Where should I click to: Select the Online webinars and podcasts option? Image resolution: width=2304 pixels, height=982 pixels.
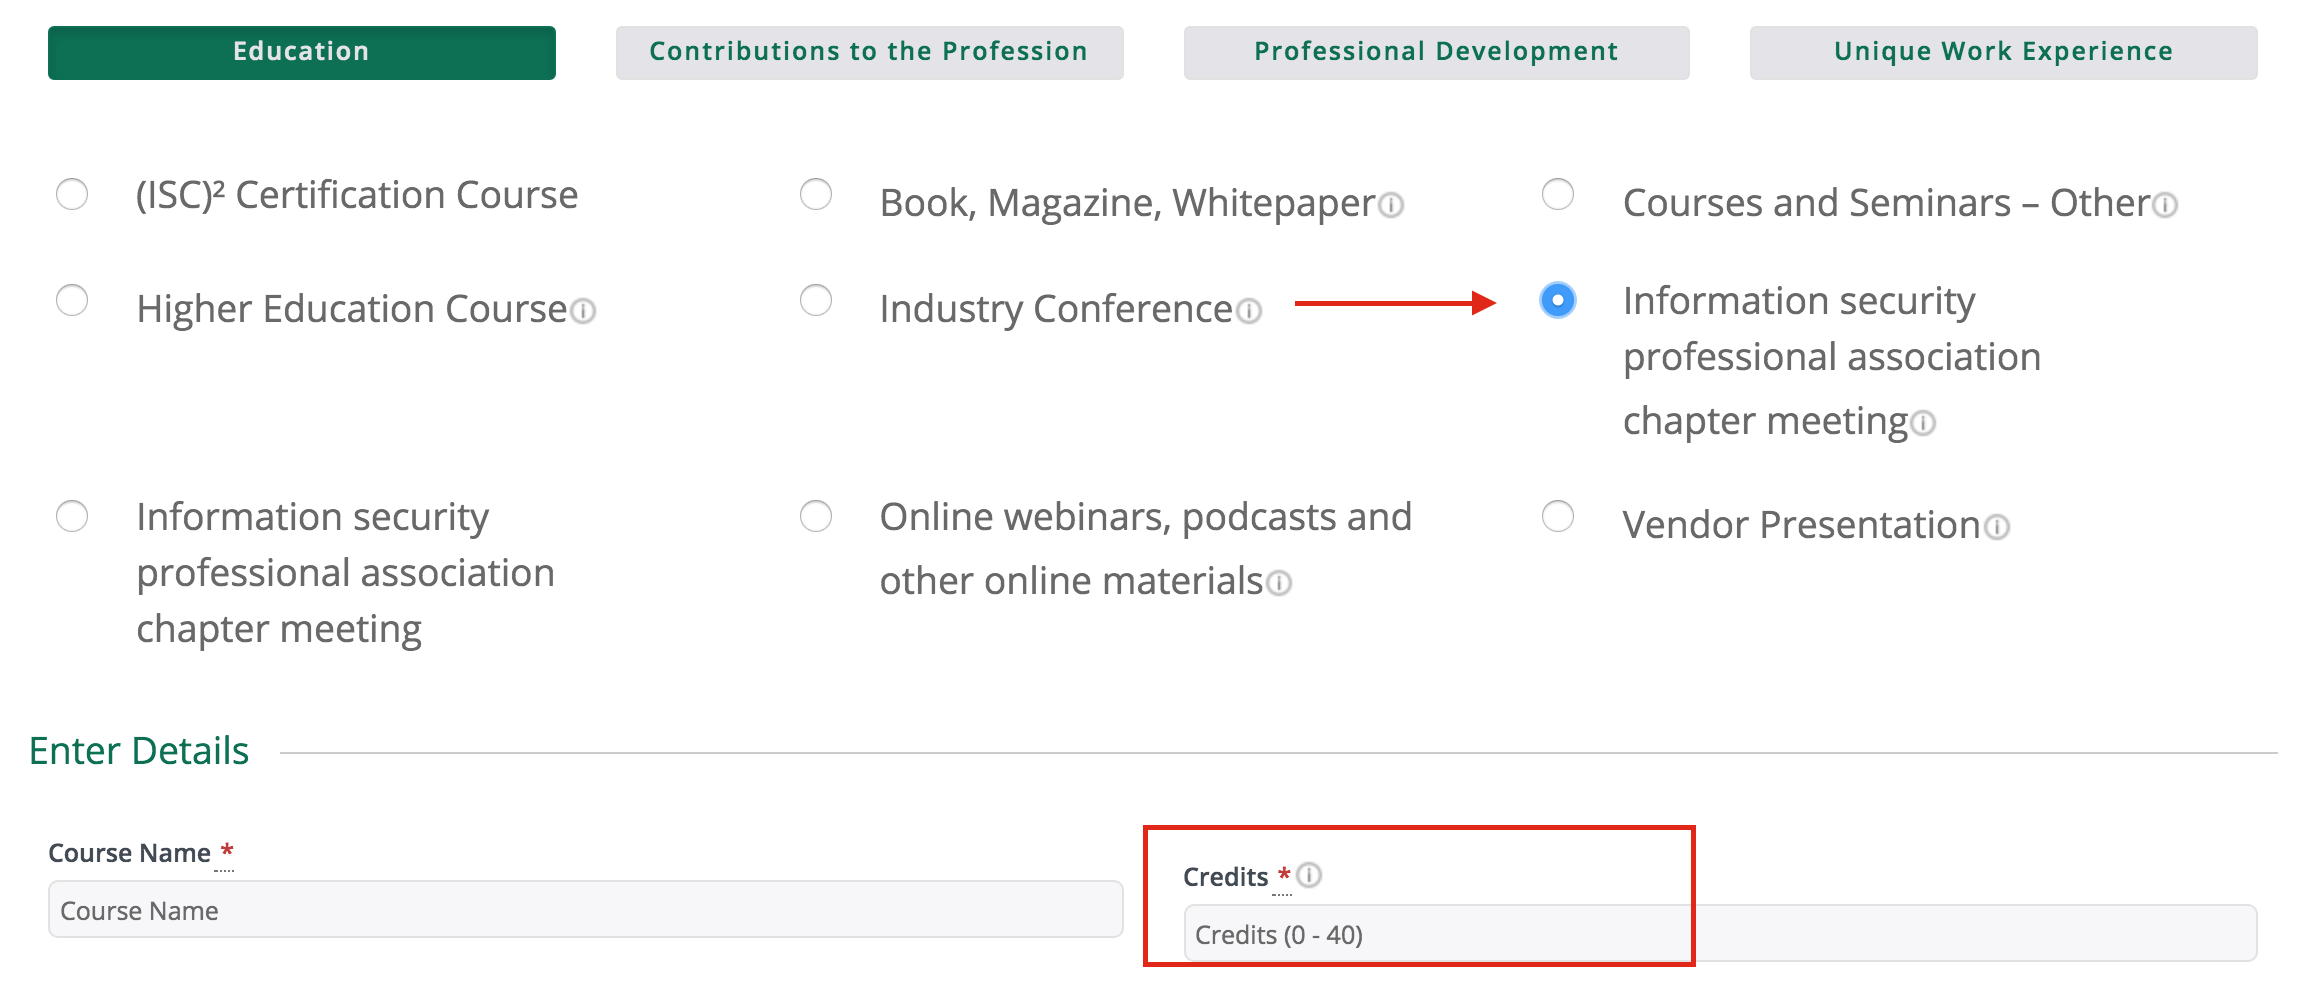tap(816, 517)
